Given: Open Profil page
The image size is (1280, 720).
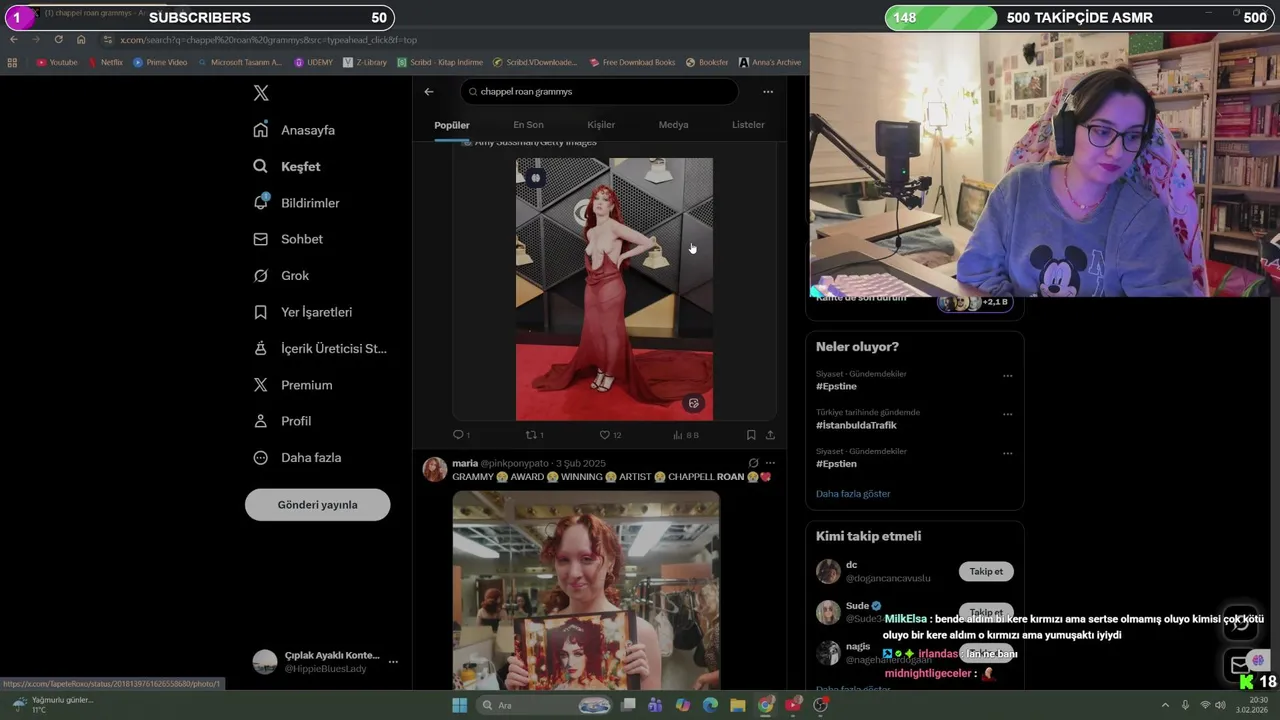Looking at the screenshot, I should click(x=282, y=421).
